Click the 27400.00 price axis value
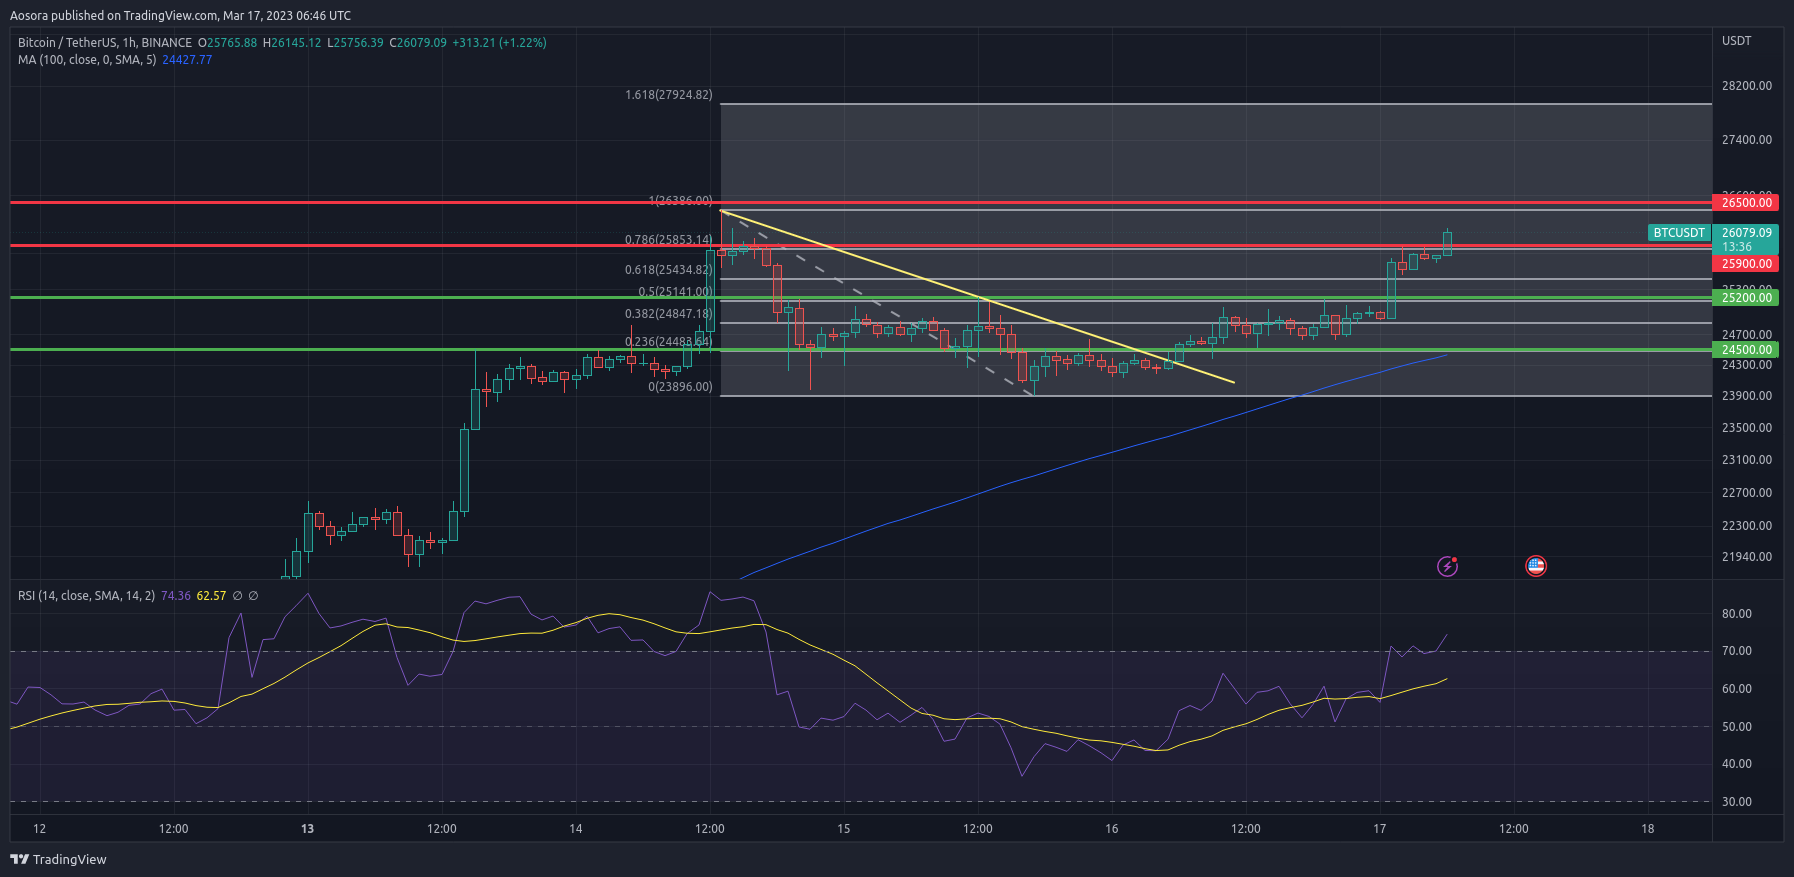 pyautogui.click(x=1746, y=140)
